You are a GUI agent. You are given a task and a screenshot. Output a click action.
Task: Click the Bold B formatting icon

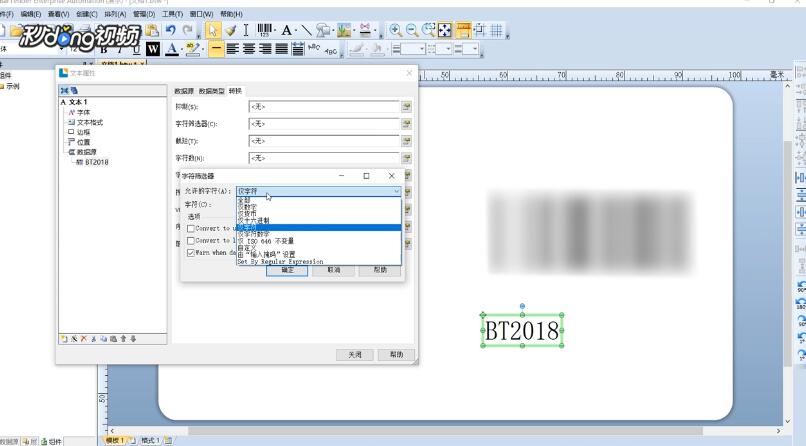[x=104, y=49]
